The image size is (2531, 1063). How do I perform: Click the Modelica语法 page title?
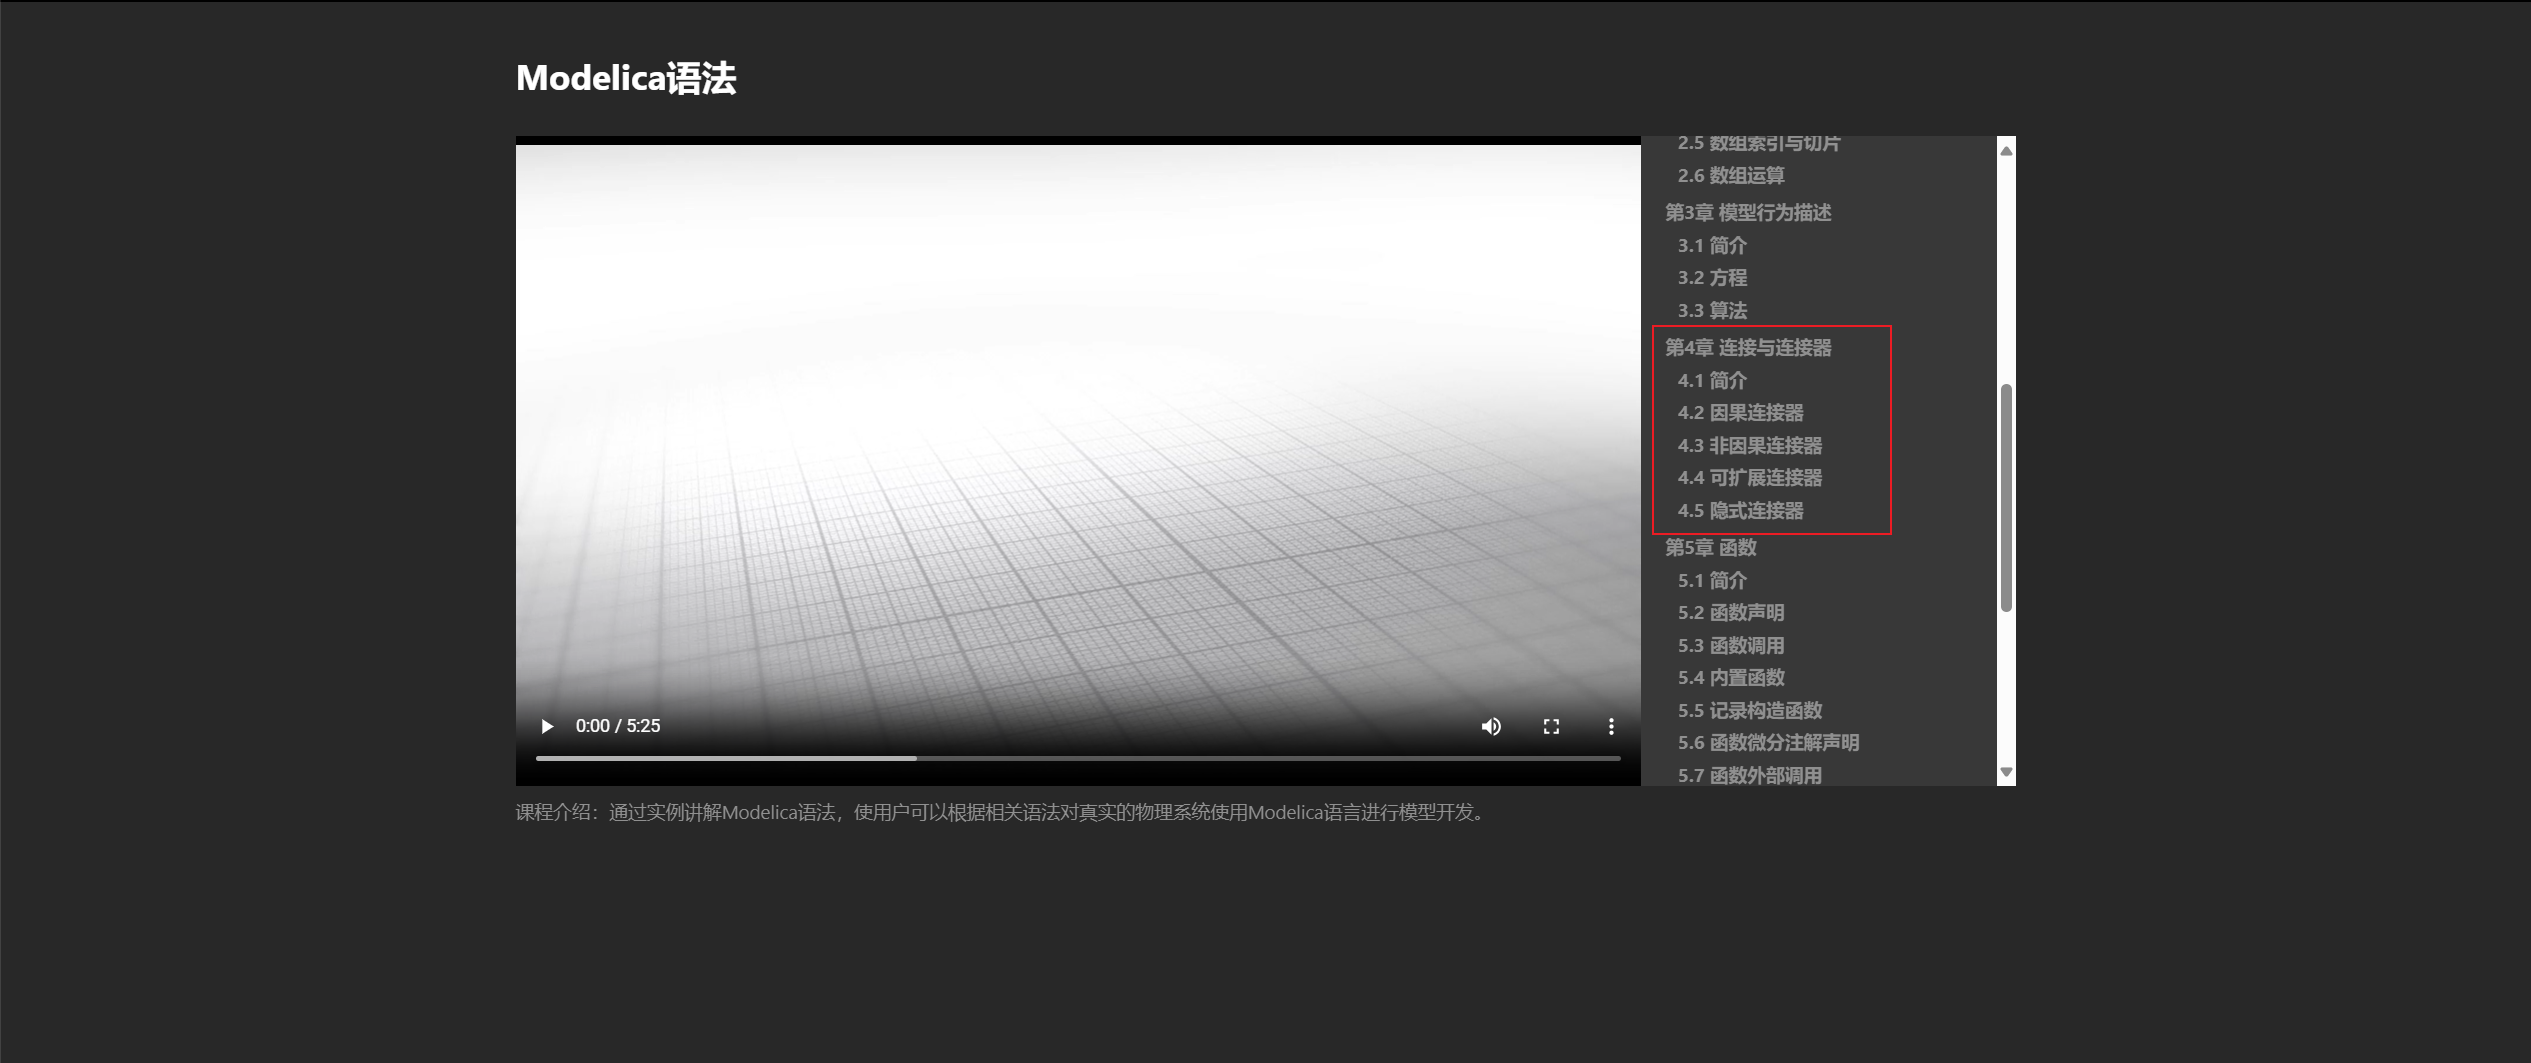(626, 78)
